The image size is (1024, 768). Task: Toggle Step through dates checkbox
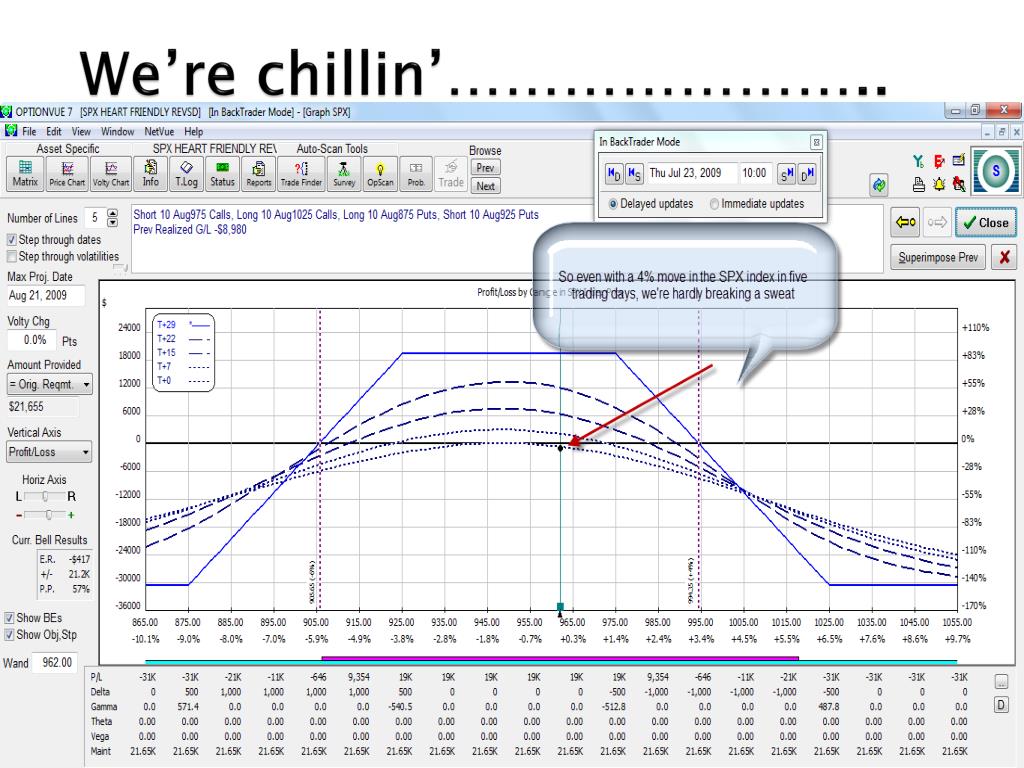tap(11, 240)
